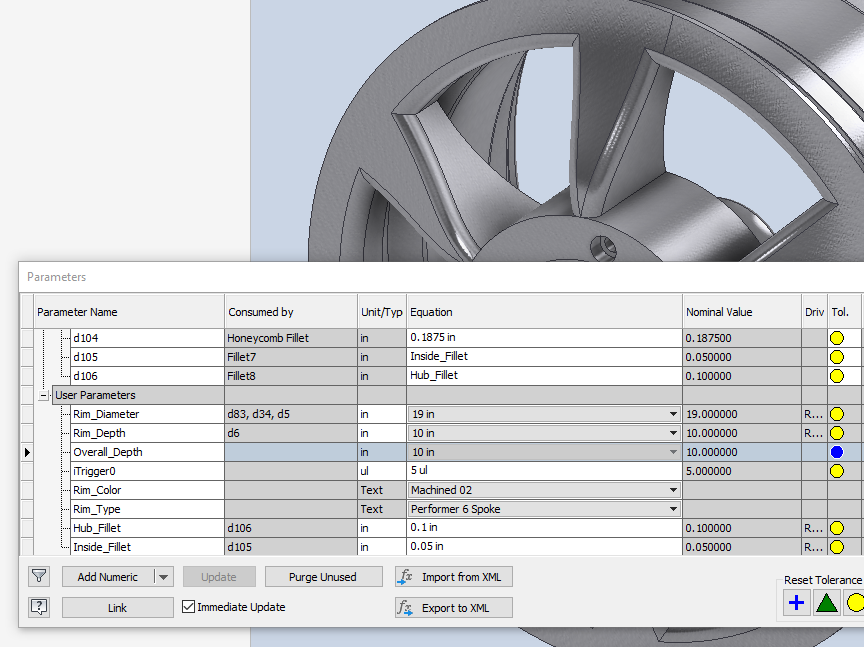Expand the Rim_Type dropdown list

tap(672, 509)
